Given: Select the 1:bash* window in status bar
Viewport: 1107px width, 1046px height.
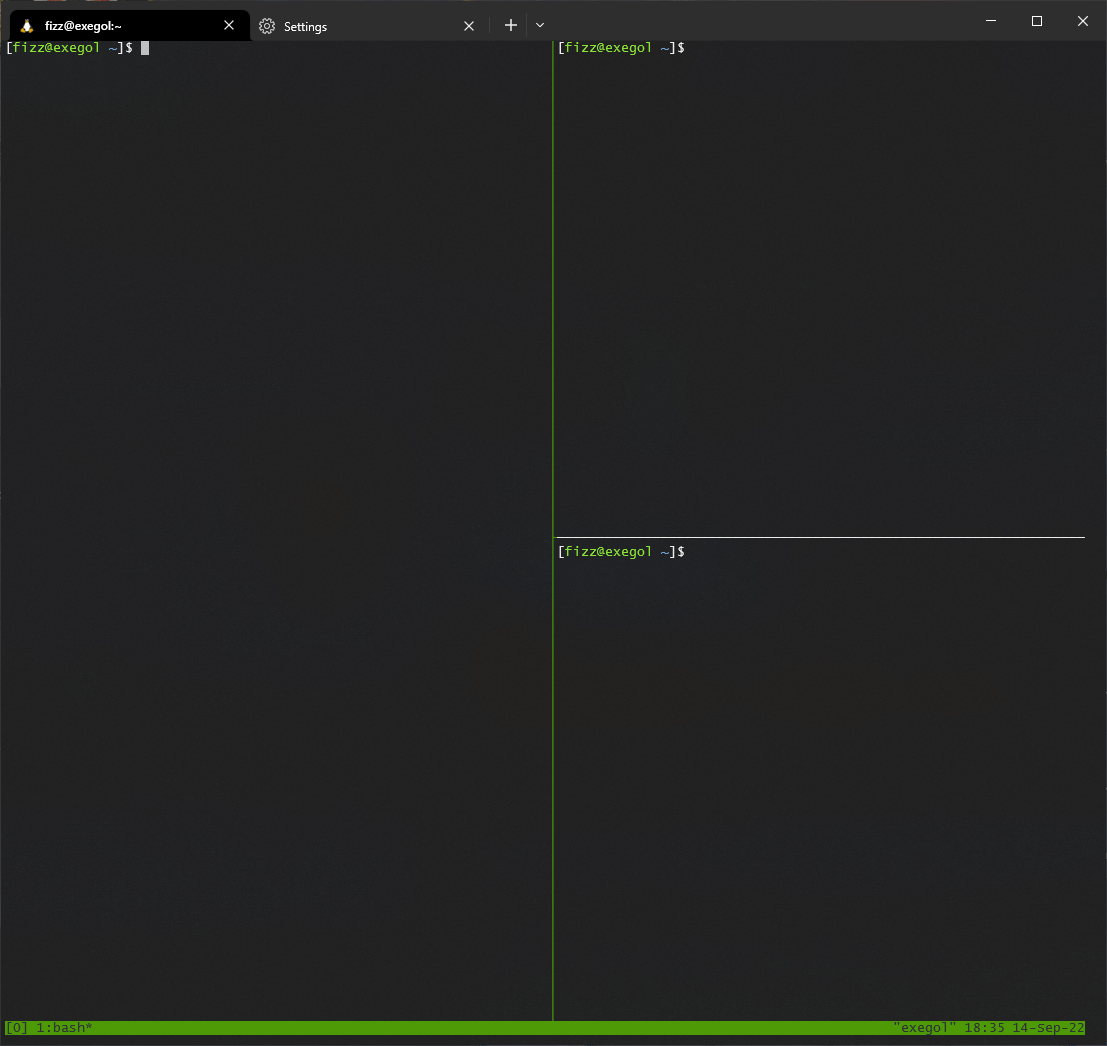Looking at the screenshot, I should pos(64,1028).
